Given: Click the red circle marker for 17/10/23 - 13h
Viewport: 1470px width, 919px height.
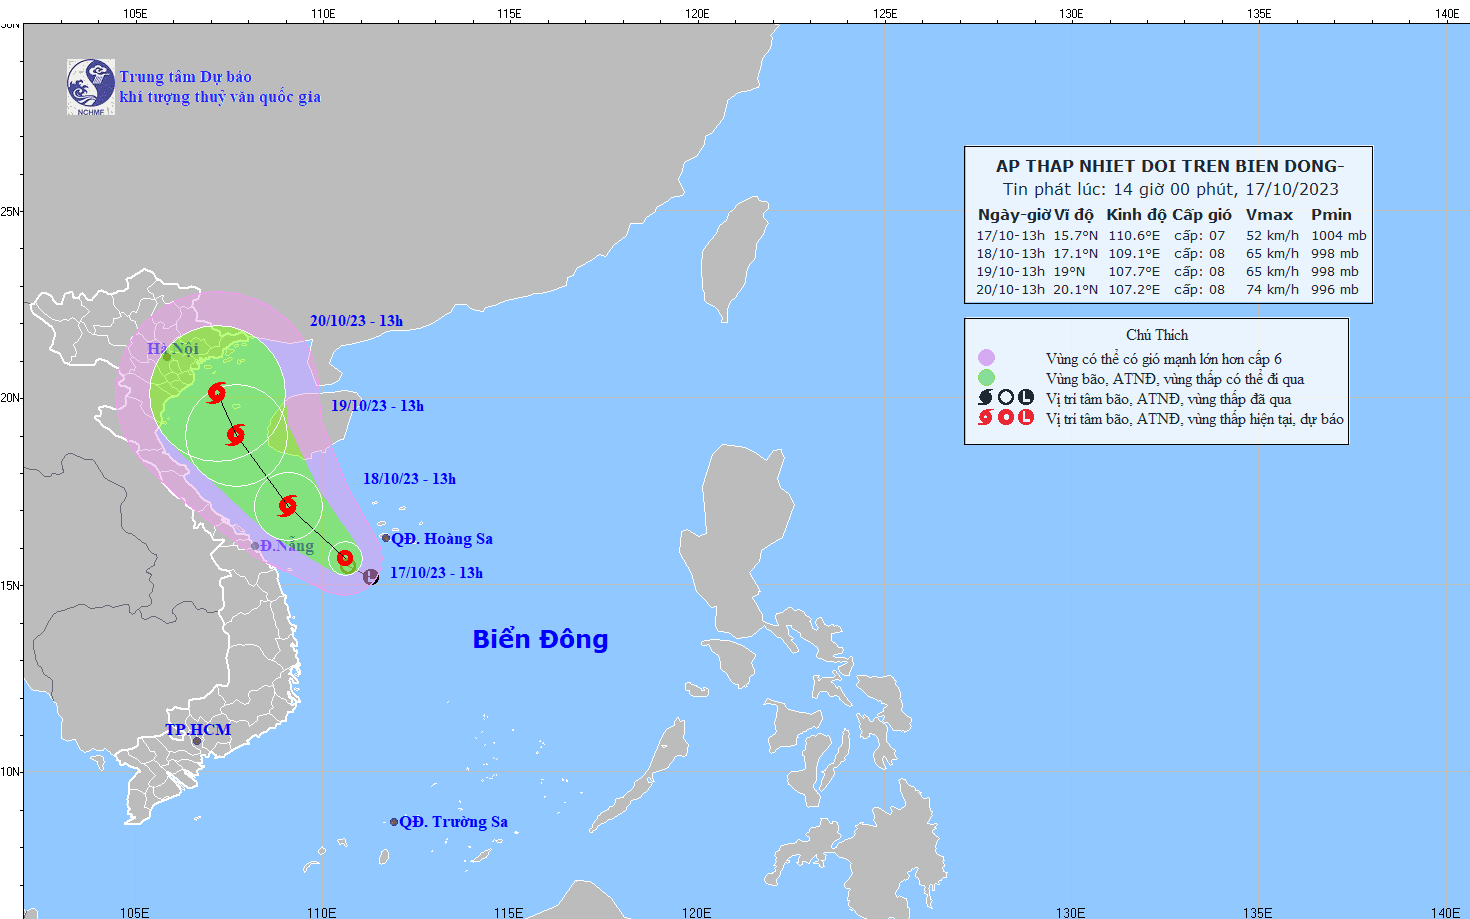Looking at the screenshot, I should pyautogui.click(x=345, y=557).
